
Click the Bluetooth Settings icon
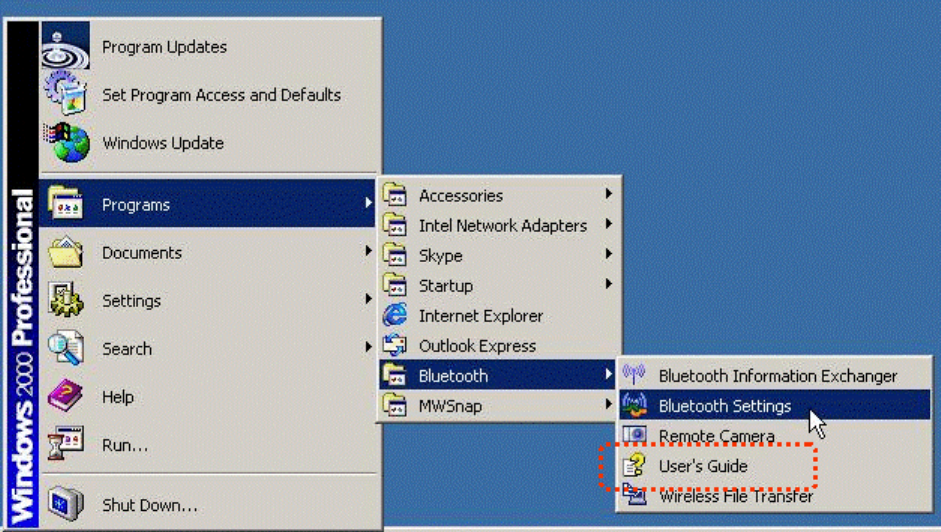click(634, 405)
